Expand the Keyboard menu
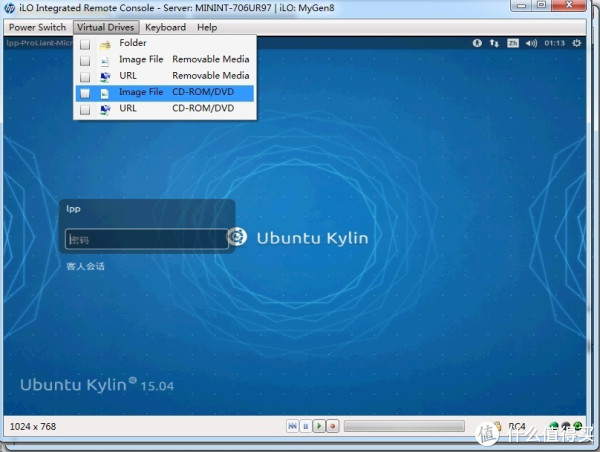This screenshot has width=600, height=452. tap(165, 27)
